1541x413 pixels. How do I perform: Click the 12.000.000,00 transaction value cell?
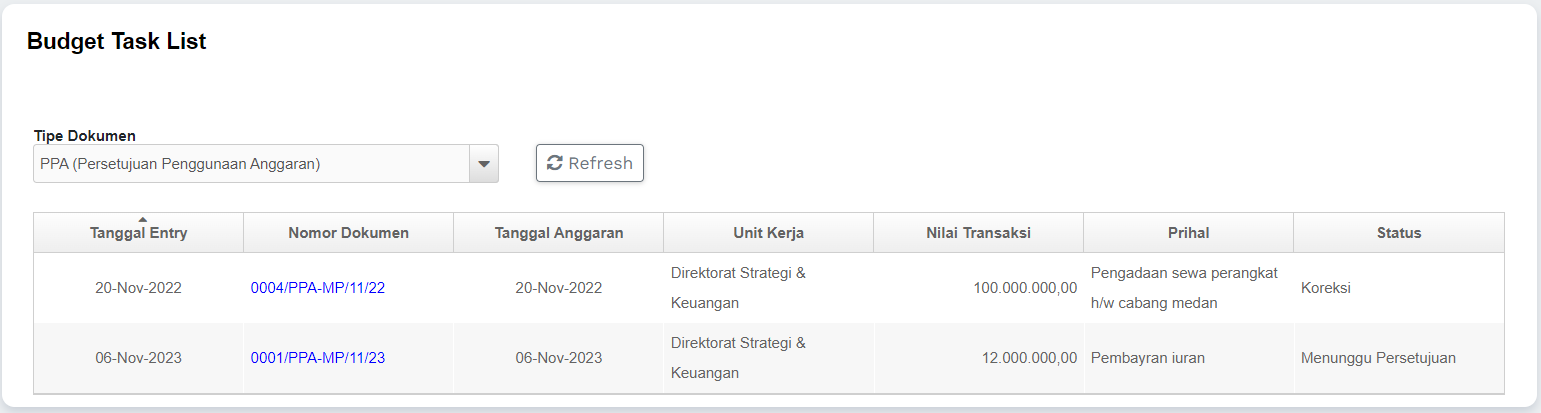1029,358
